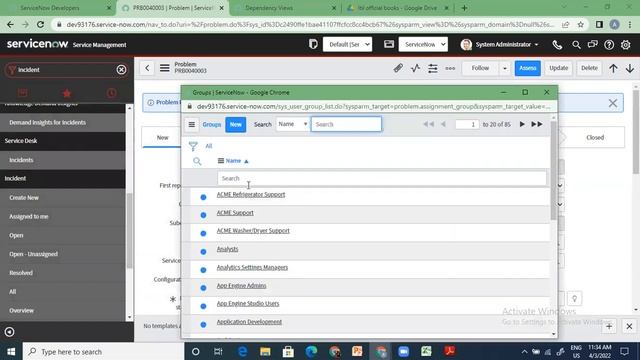640x360 pixels.
Task: Select the ACME Refrigerator Support group
Action: click(x=251, y=195)
